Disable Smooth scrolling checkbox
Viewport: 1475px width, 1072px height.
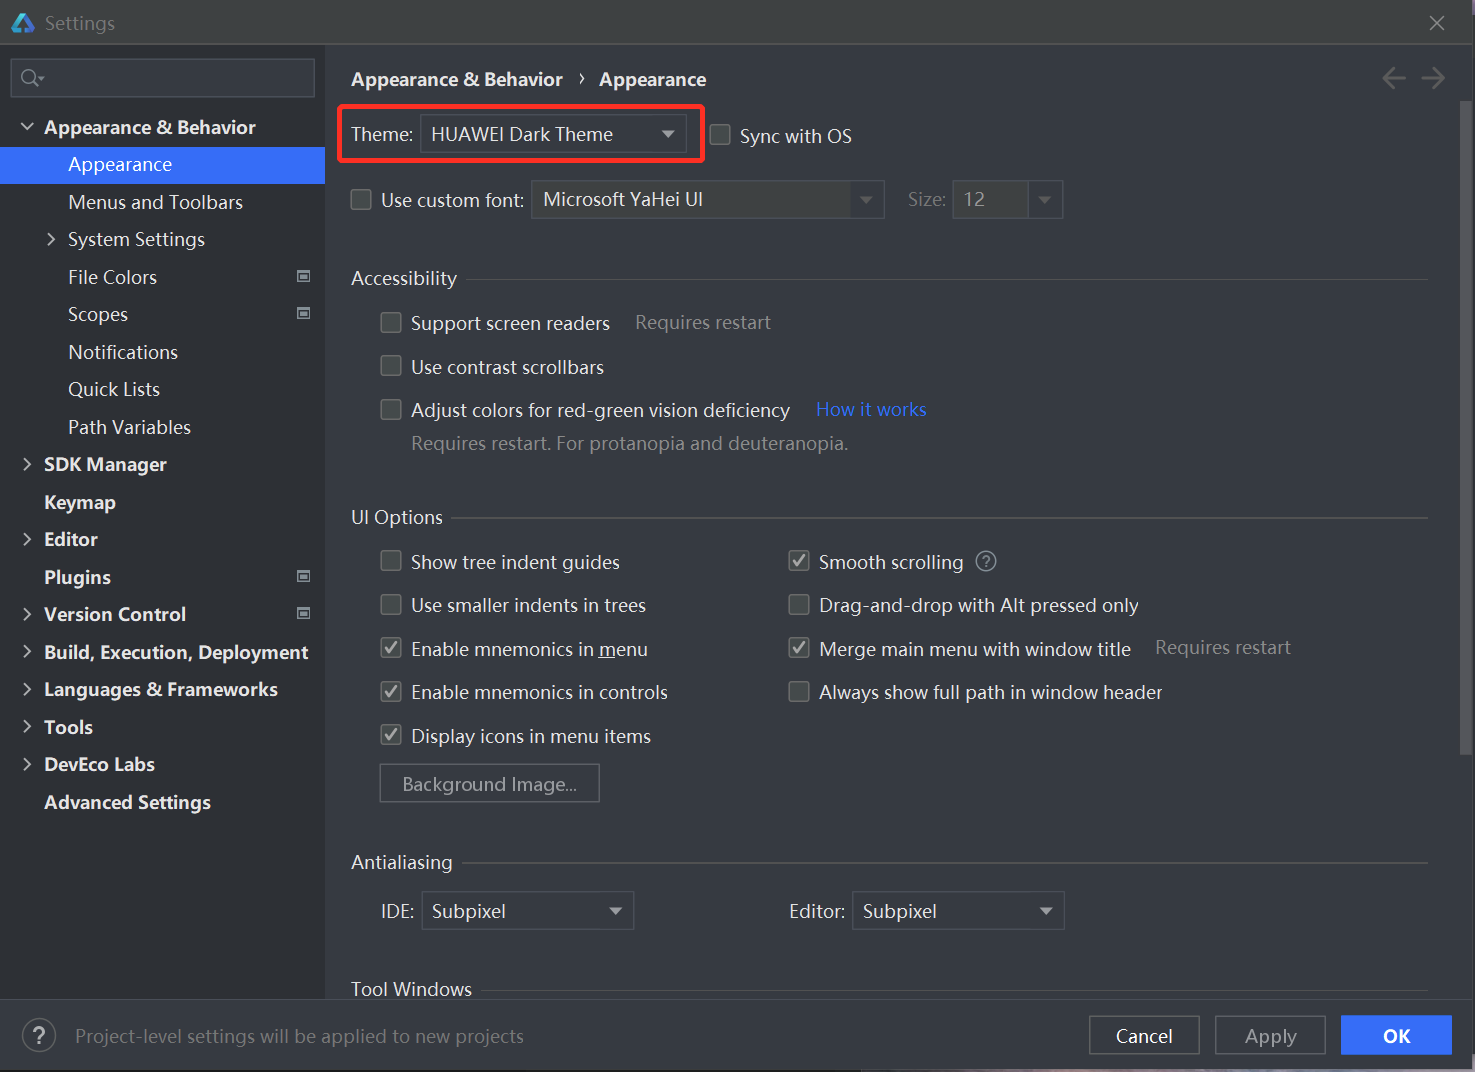click(799, 561)
